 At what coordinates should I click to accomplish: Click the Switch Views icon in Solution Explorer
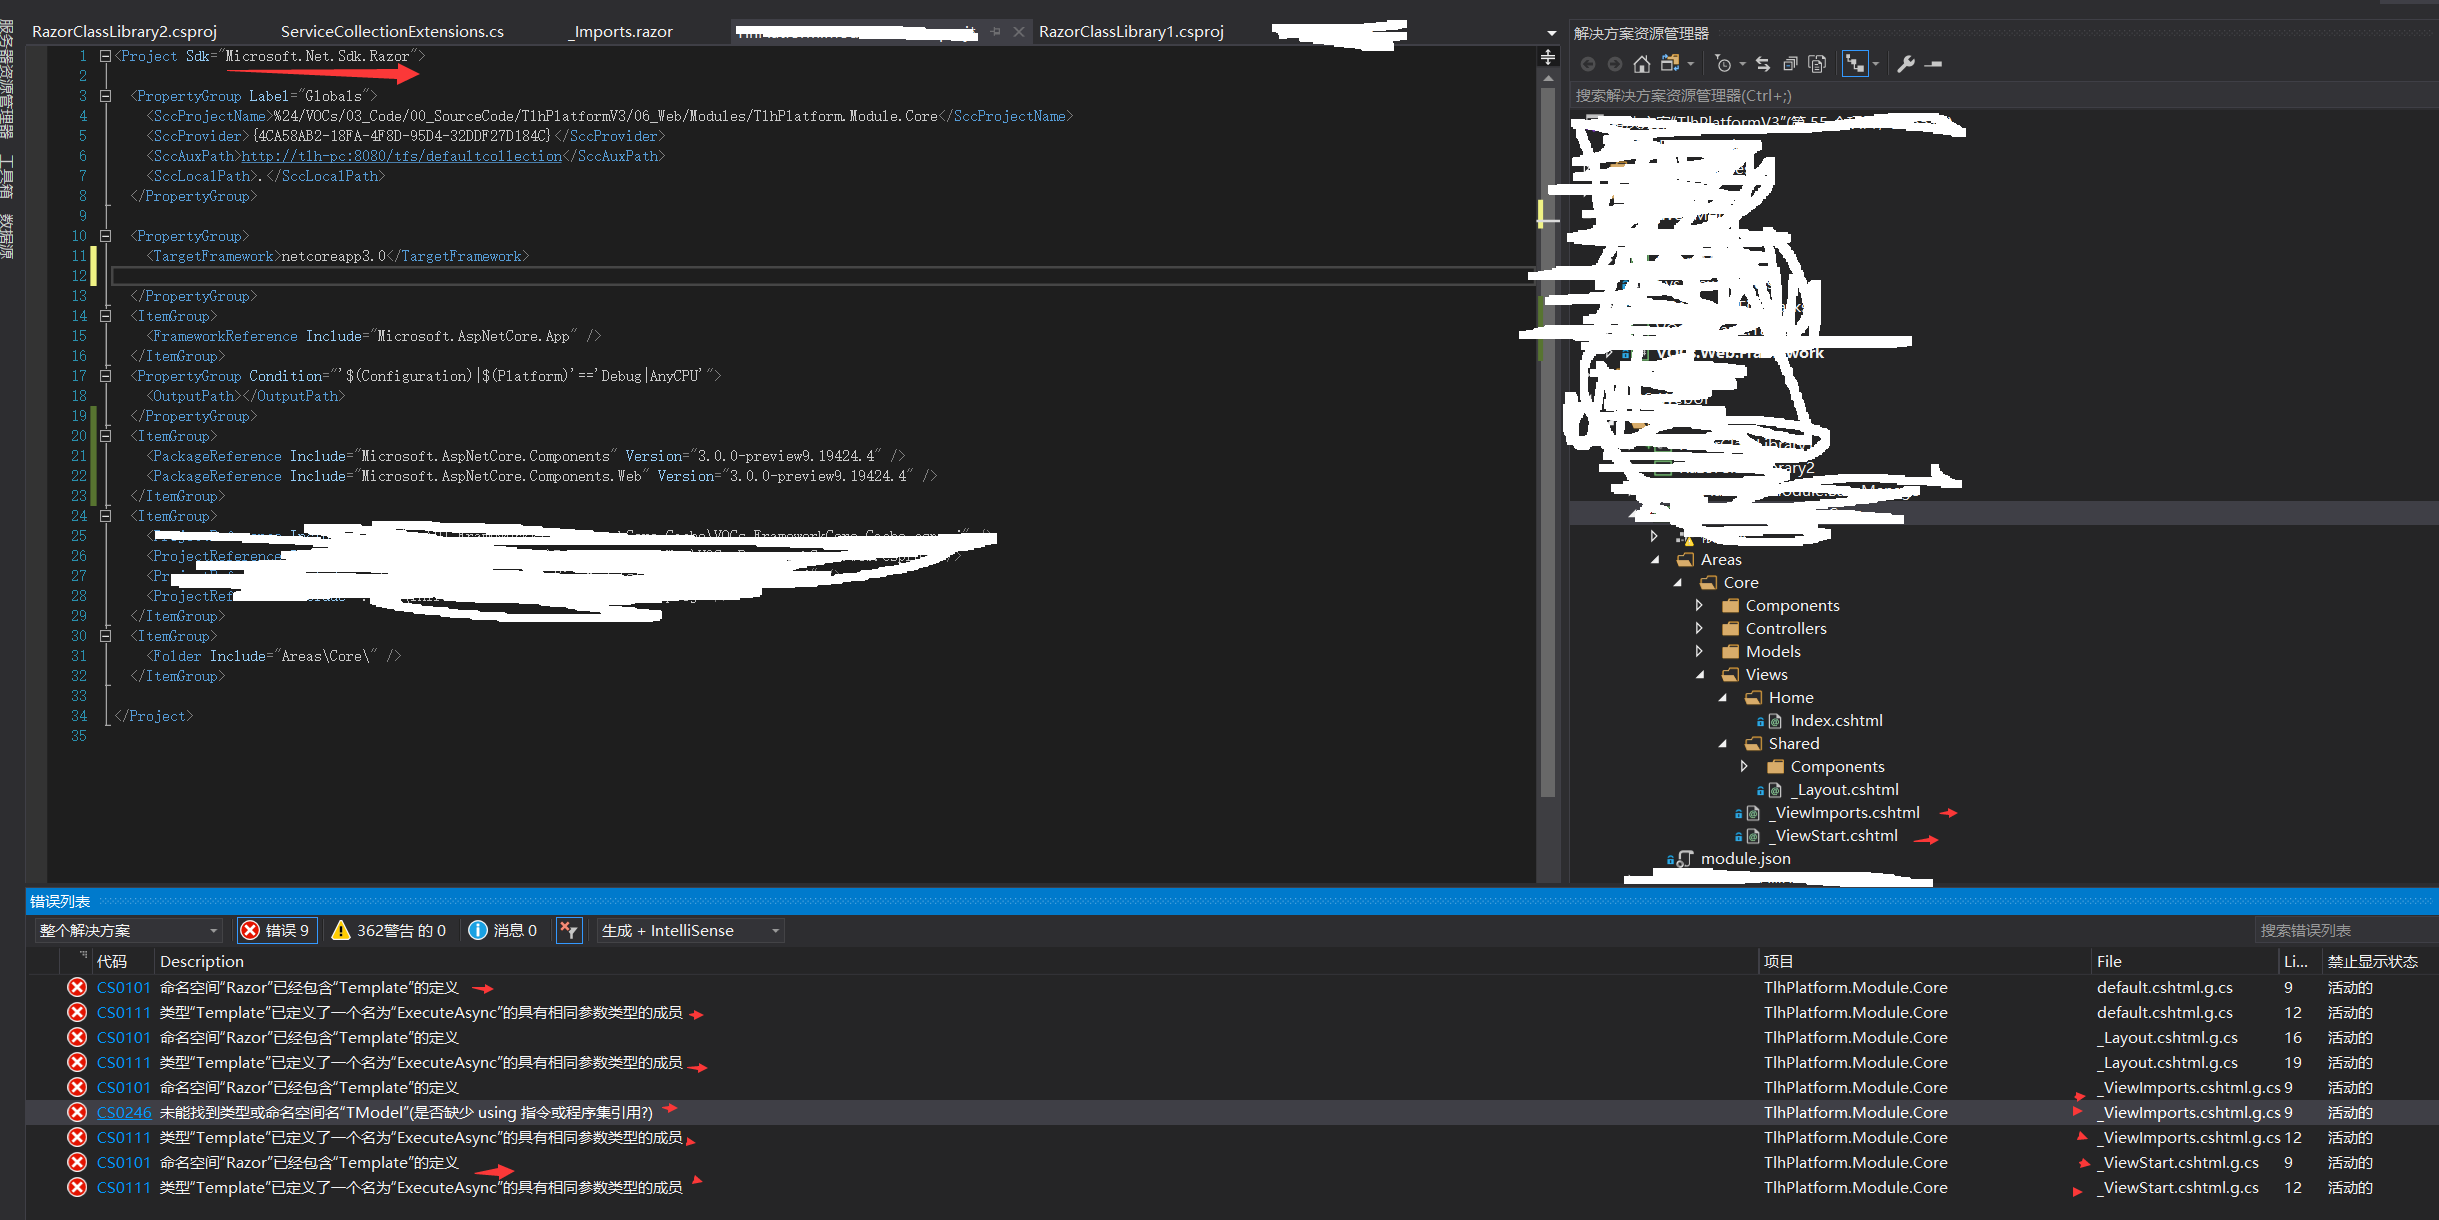pyautogui.click(x=1670, y=64)
